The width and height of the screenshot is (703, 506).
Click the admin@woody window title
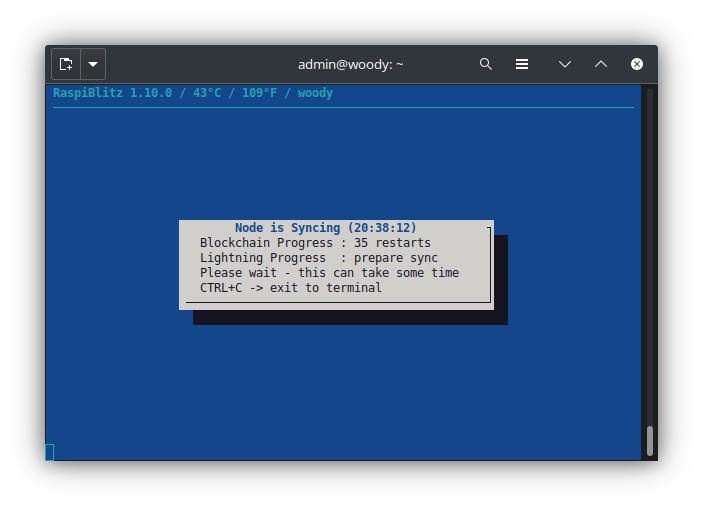tap(350, 64)
